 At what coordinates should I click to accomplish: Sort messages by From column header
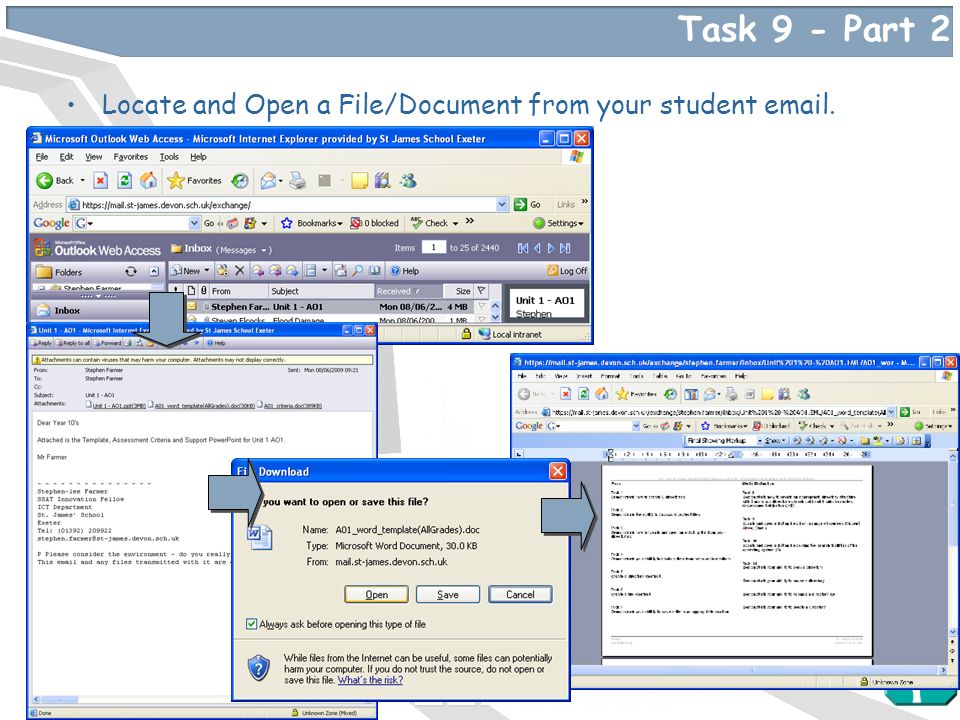click(x=239, y=291)
